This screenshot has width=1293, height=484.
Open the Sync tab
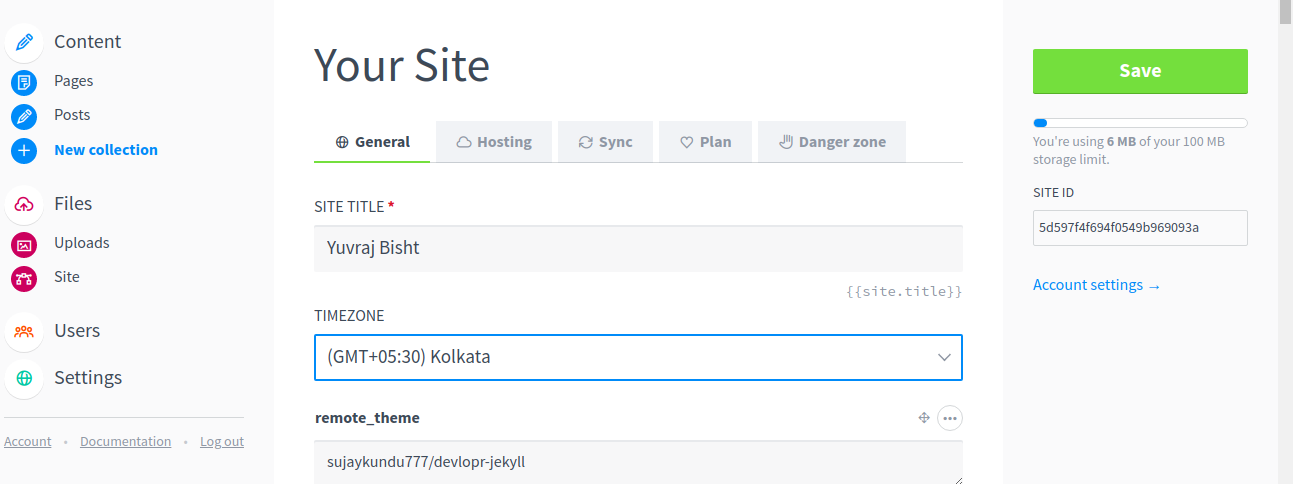(x=605, y=142)
